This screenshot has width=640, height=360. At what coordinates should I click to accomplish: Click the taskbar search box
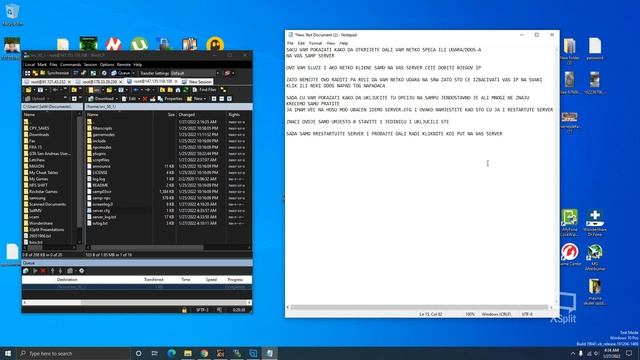point(73,353)
